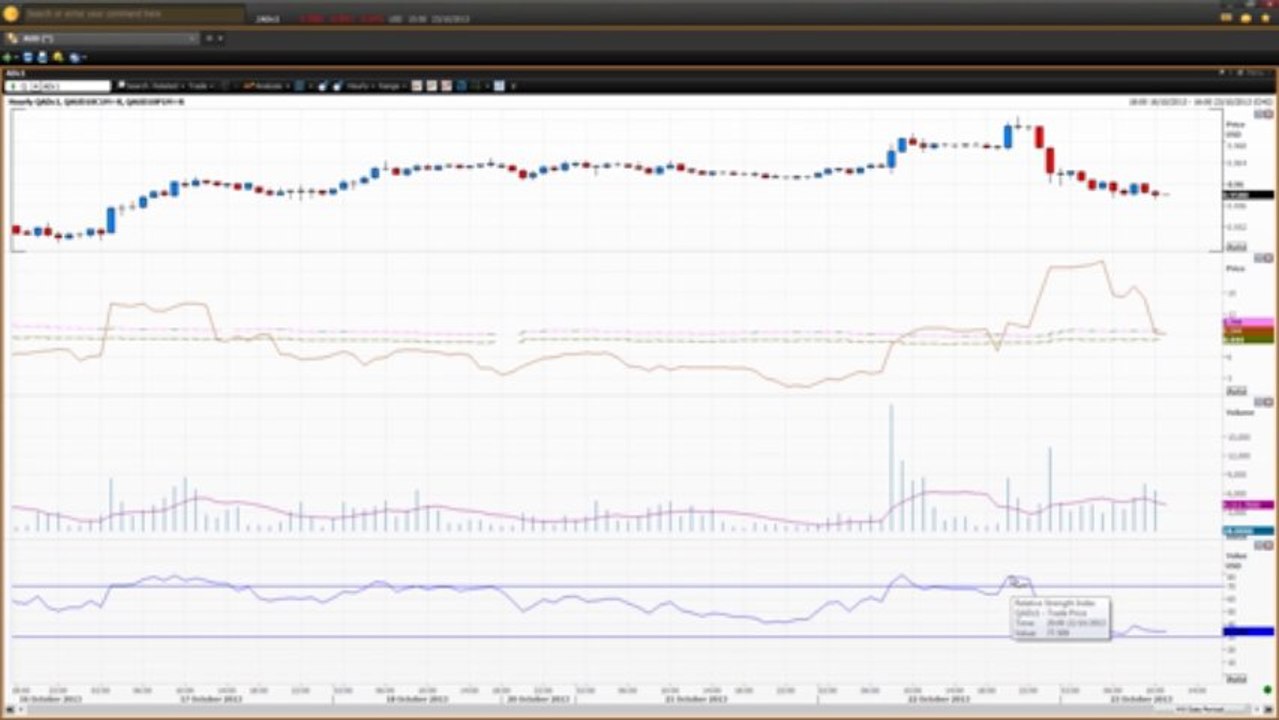Open the Trade dropdown menu
The height and width of the screenshot is (720, 1279).
click(x=200, y=86)
